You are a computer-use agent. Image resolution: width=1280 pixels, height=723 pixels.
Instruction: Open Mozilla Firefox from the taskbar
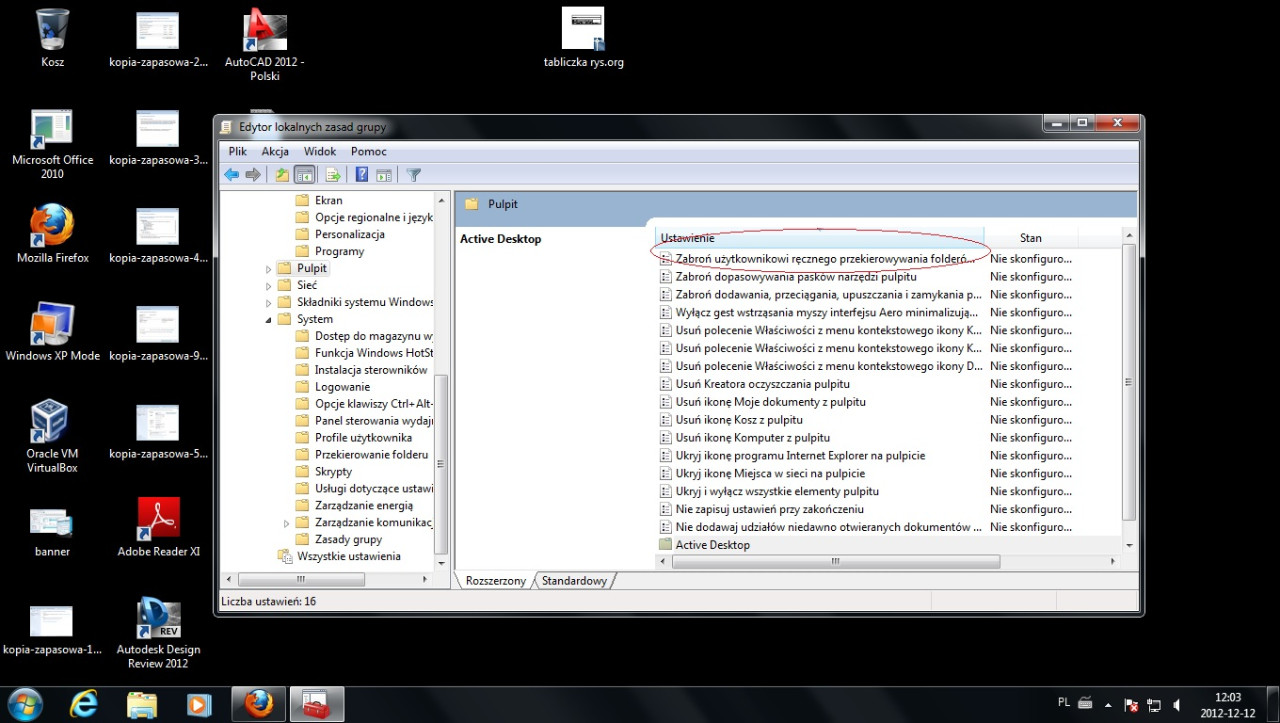tap(259, 704)
